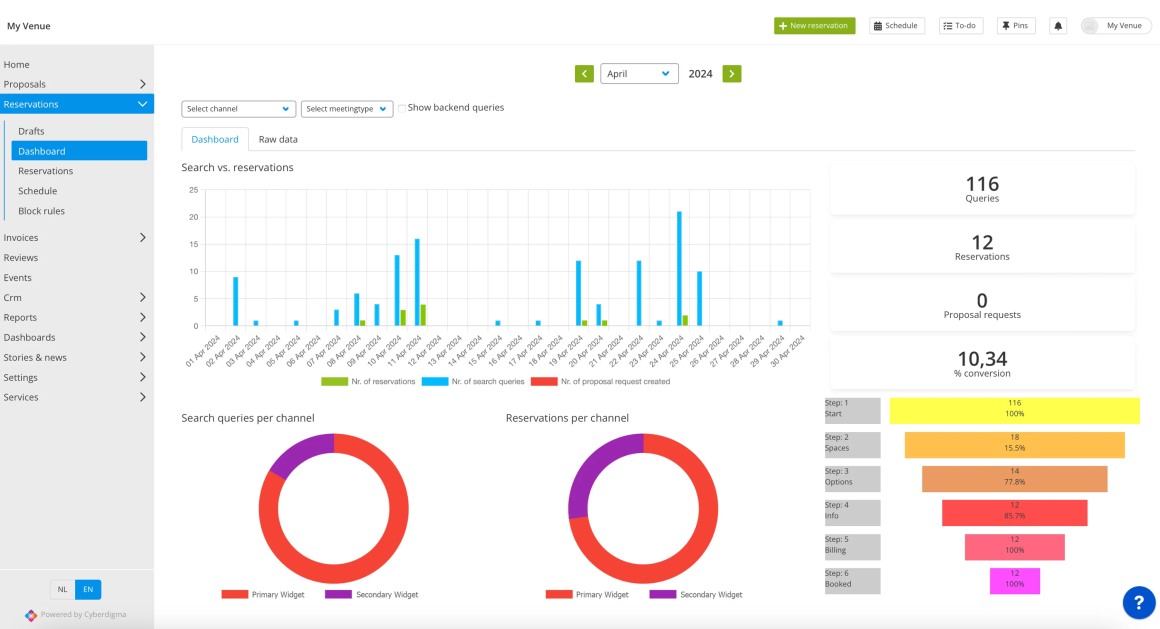Open the blue help question mark bubble
The width and height of the screenshot is (1160, 629).
pyautogui.click(x=1139, y=603)
